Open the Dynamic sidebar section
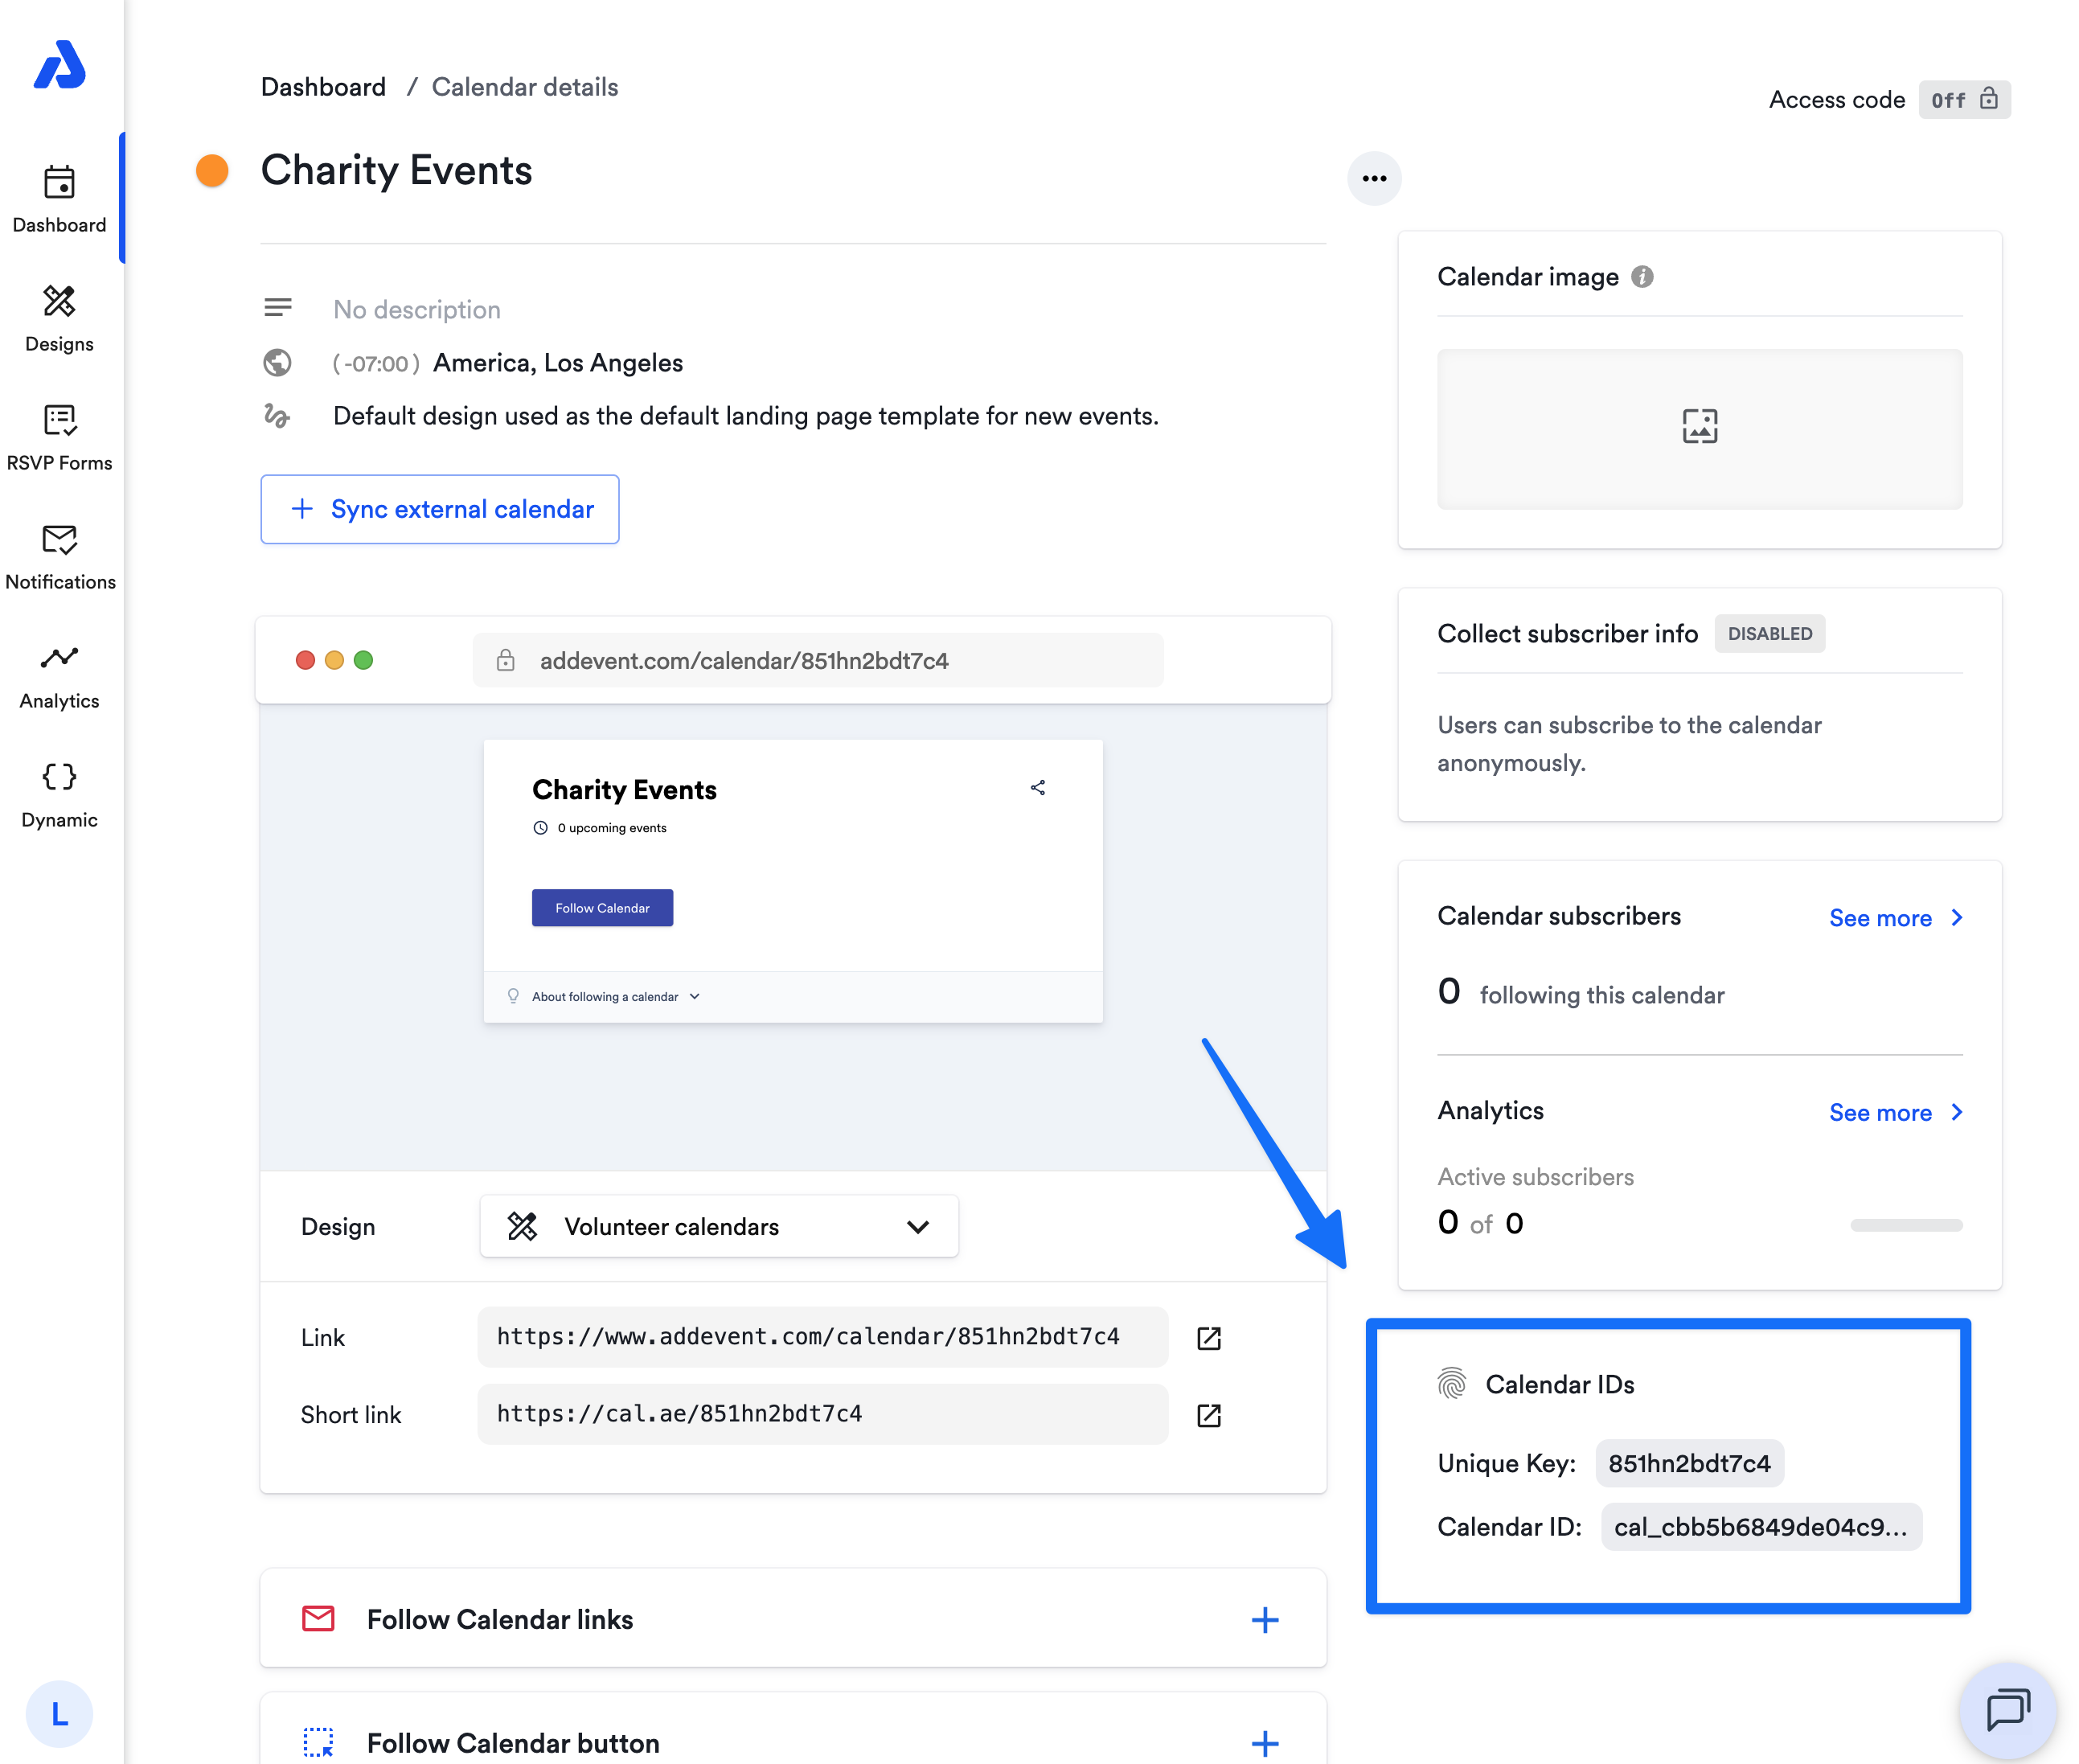The height and width of the screenshot is (1764, 2079). click(60, 794)
